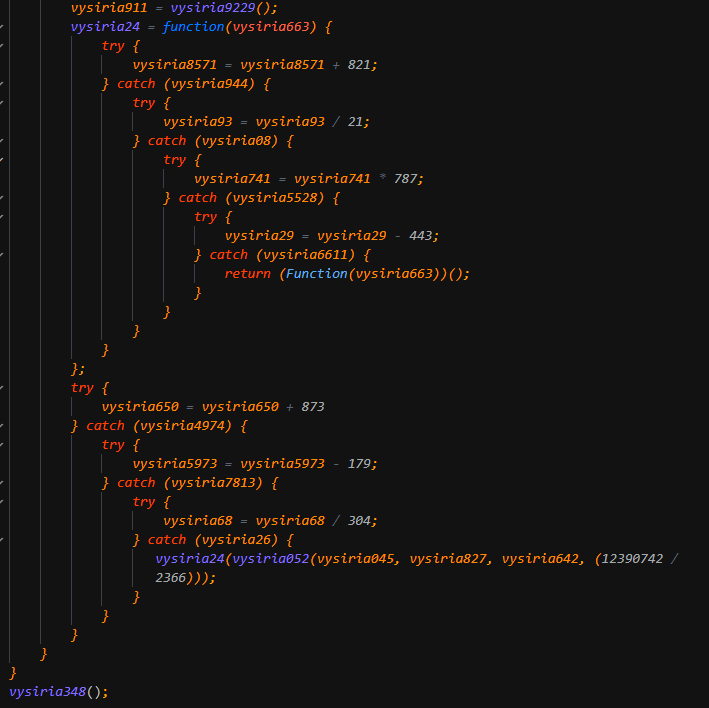Click the number 443
Screen dimensions: 709x708
click(421, 236)
